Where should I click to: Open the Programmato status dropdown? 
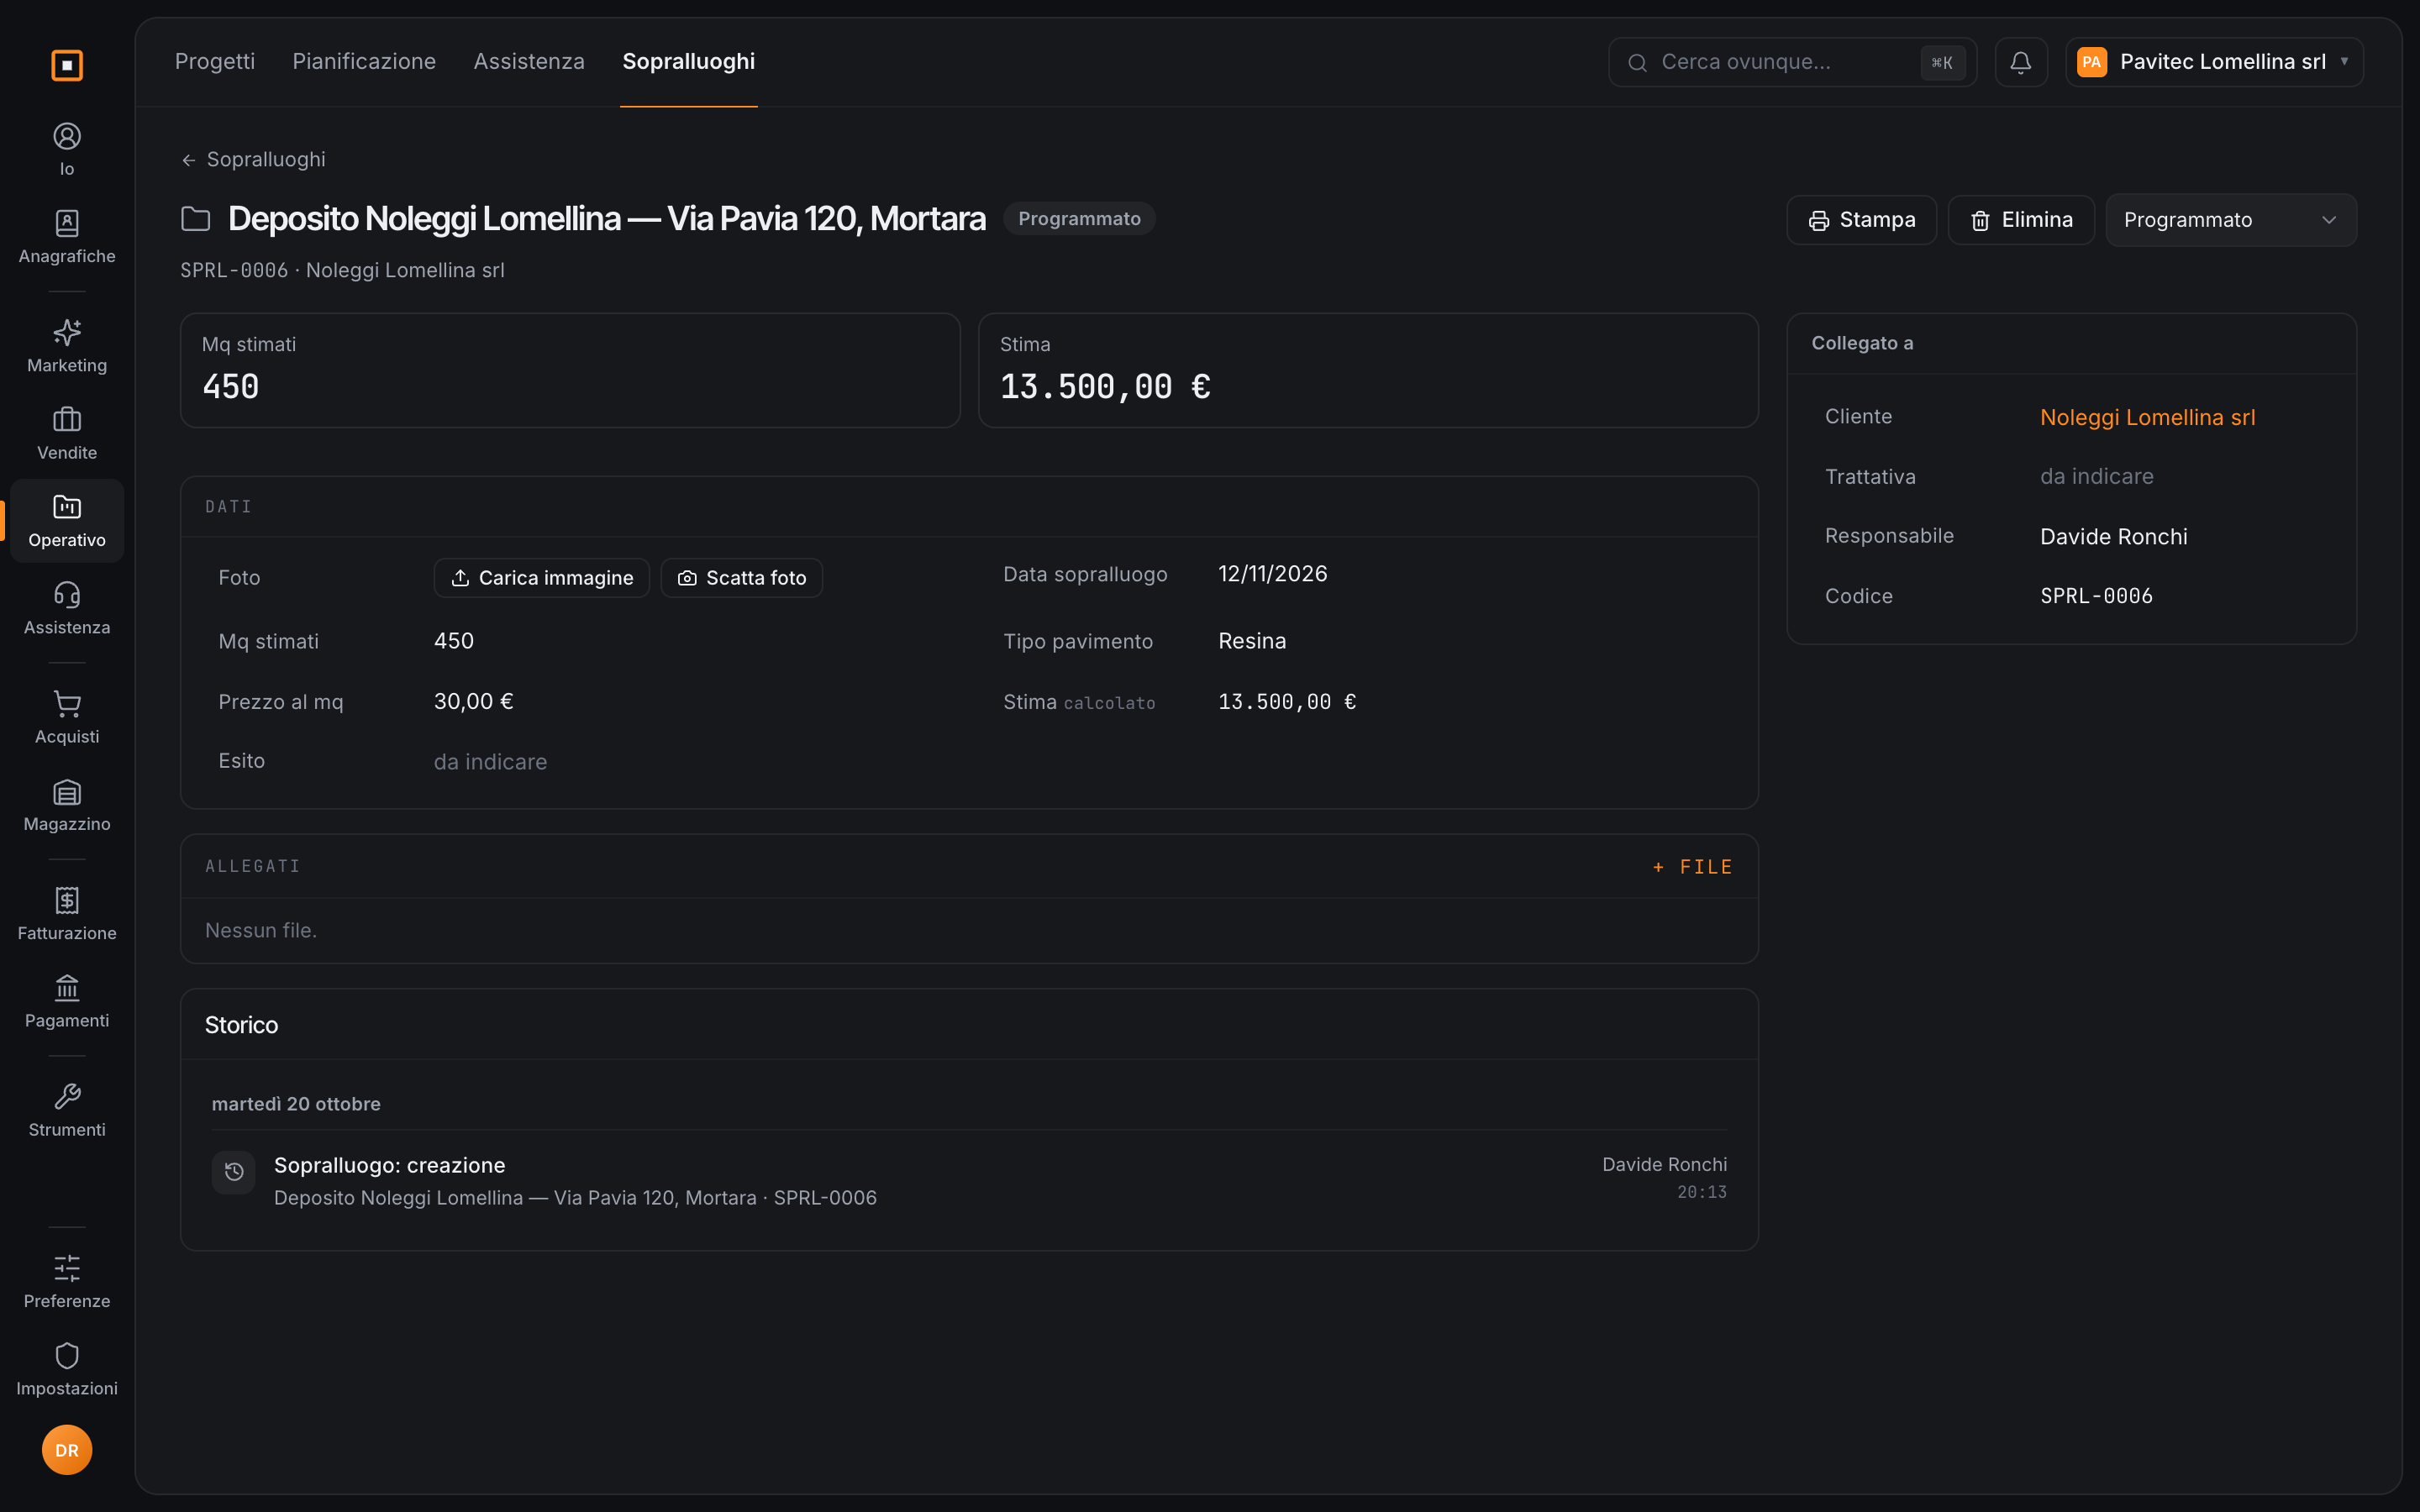(x=2230, y=220)
